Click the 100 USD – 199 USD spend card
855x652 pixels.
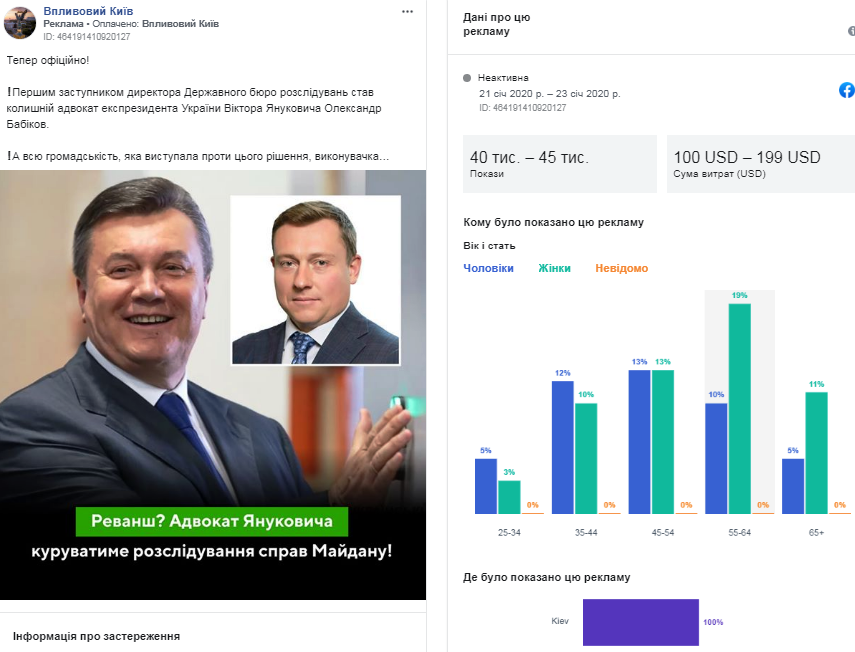point(760,163)
